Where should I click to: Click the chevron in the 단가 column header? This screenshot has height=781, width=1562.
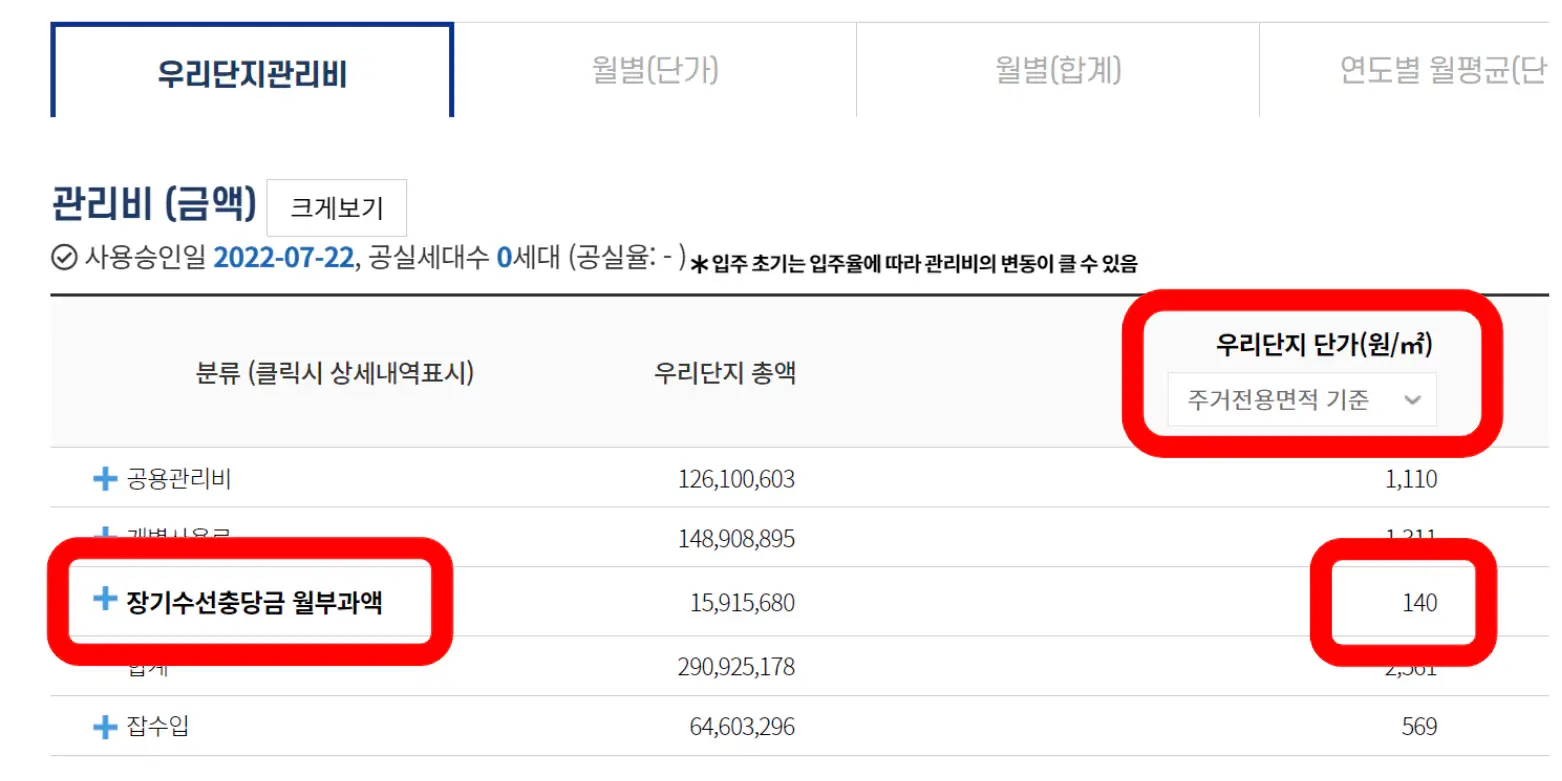coord(1413,400)
